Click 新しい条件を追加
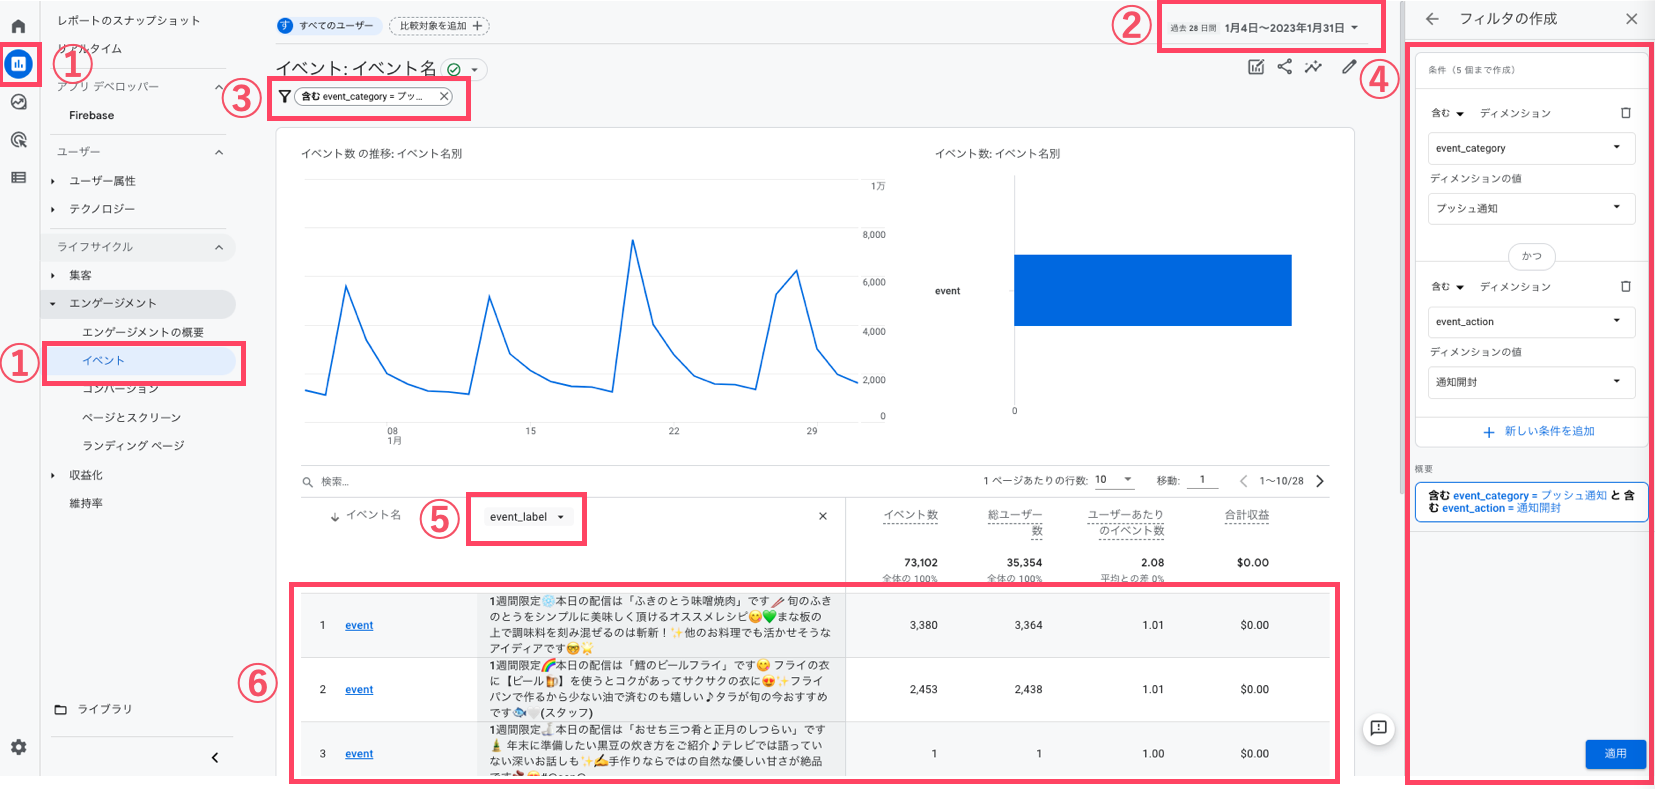Image resolution: width=1655 pixels, height=789 pixels. pos(1539,431)
